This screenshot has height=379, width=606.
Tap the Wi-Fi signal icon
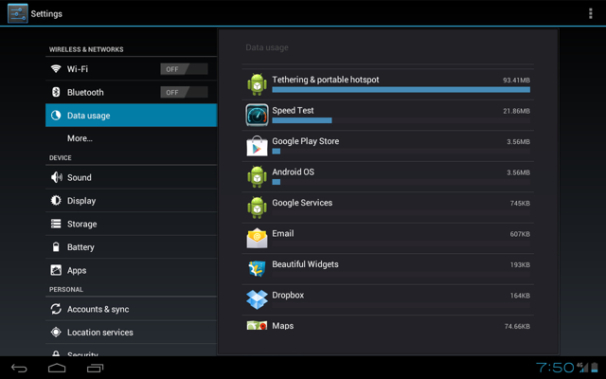point(56,69)
